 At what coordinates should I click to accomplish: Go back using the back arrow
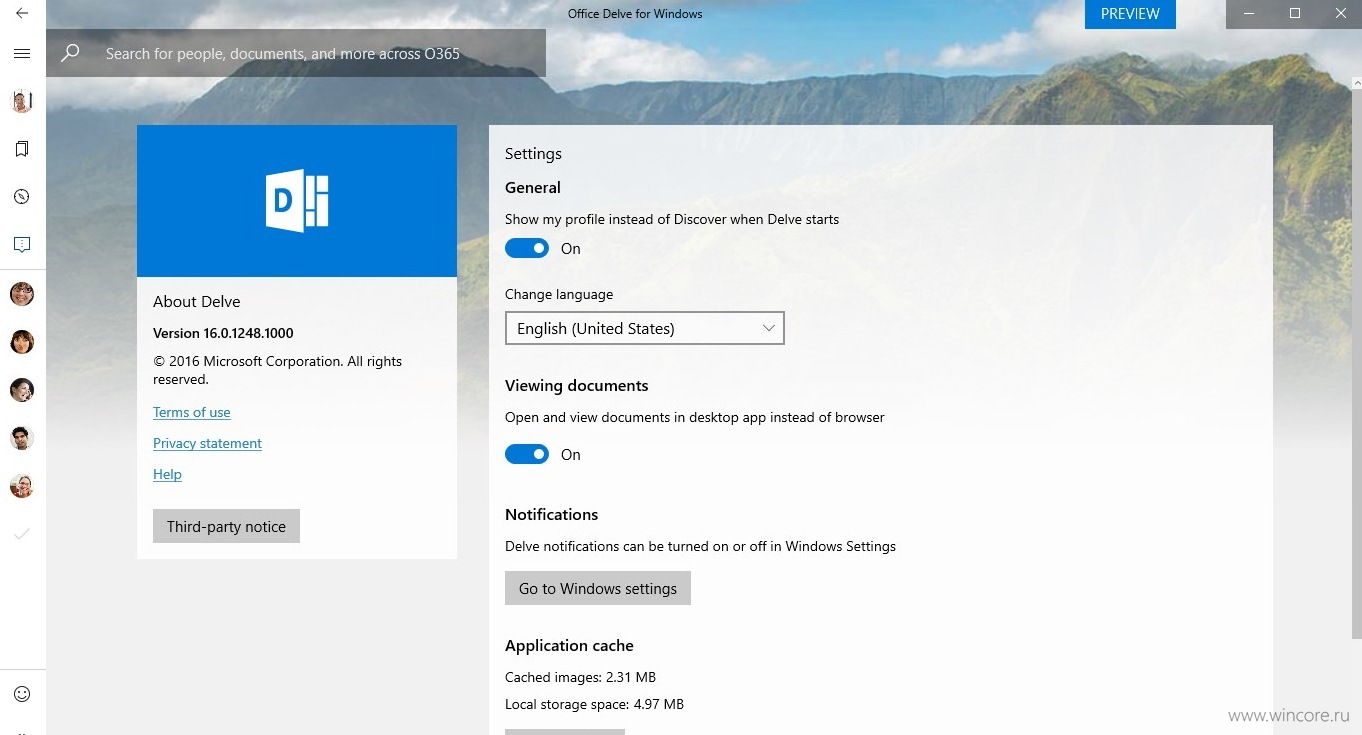point(22,14)
